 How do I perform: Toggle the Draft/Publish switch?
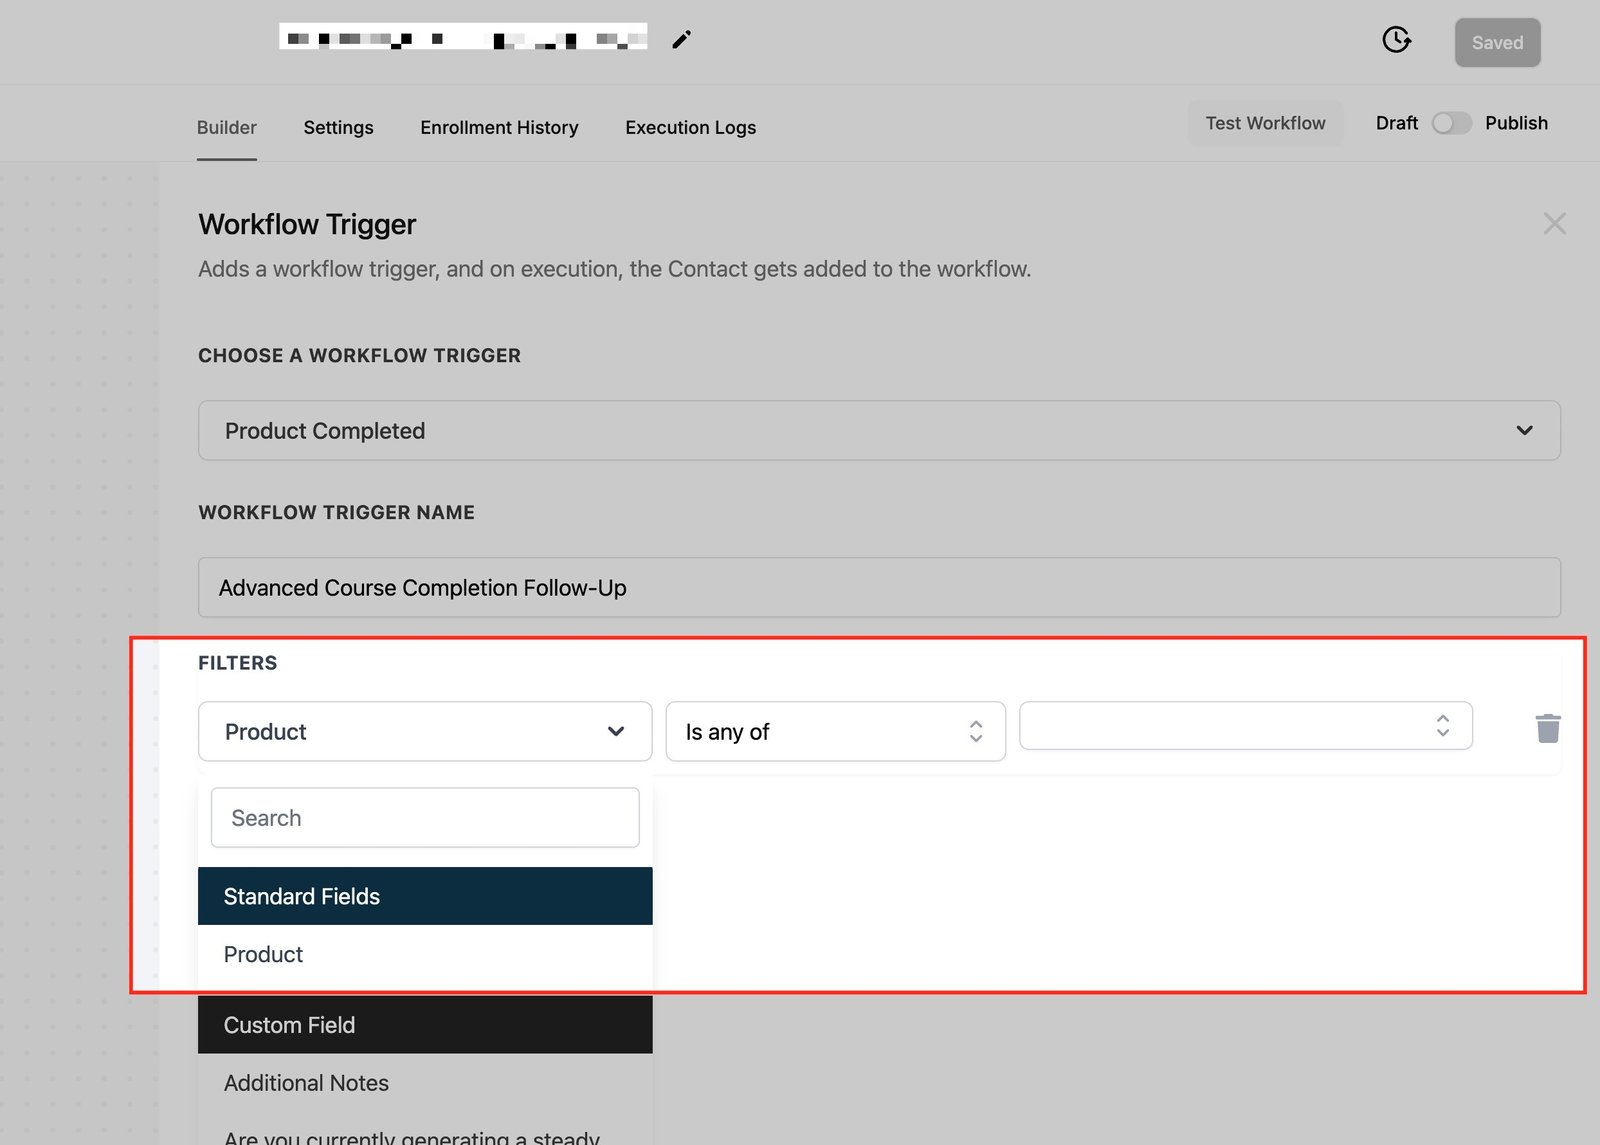coord(1451,123)
